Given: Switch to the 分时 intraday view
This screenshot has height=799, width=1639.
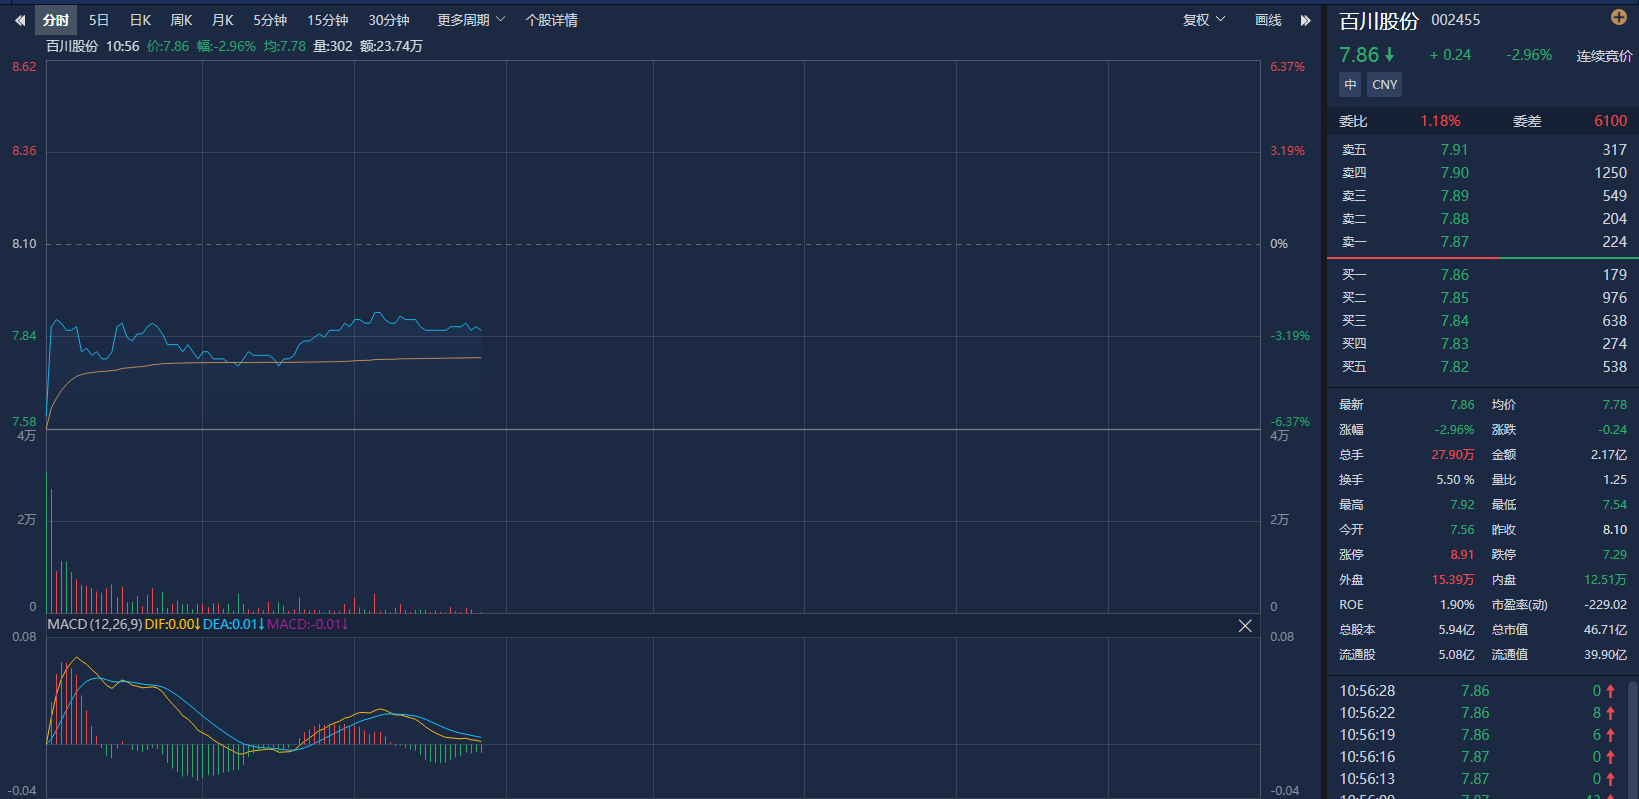Looking at the screenshot, I should 56,20.
